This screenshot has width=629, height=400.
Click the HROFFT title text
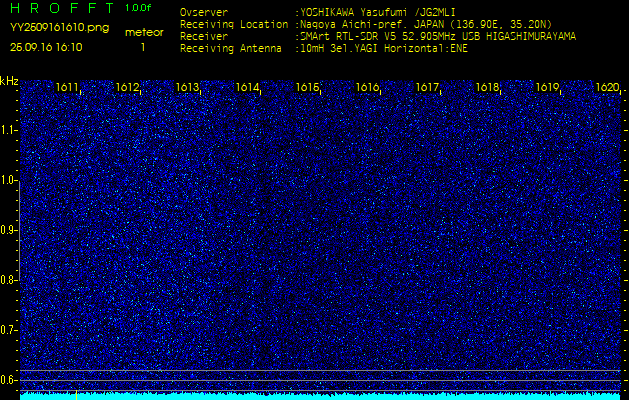[x=59, y=8]
